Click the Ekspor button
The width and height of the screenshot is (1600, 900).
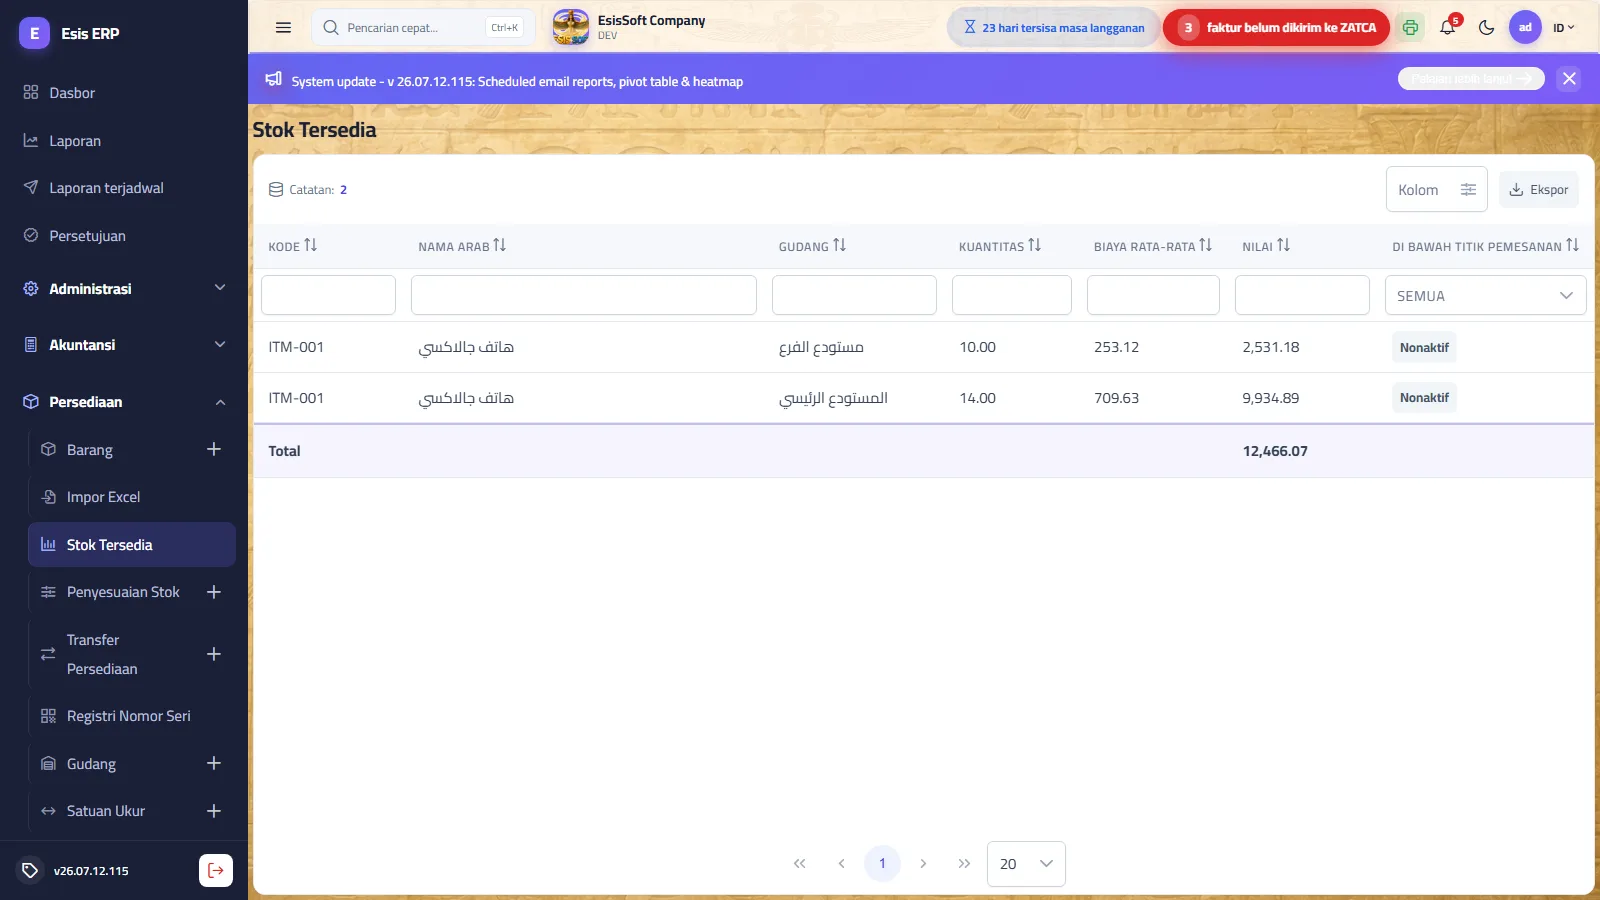1539,190
